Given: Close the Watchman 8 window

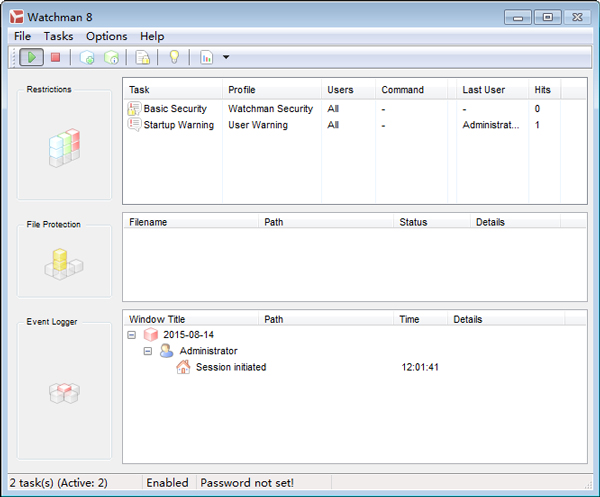Looking at the screenshot, I should coord(577,17).
